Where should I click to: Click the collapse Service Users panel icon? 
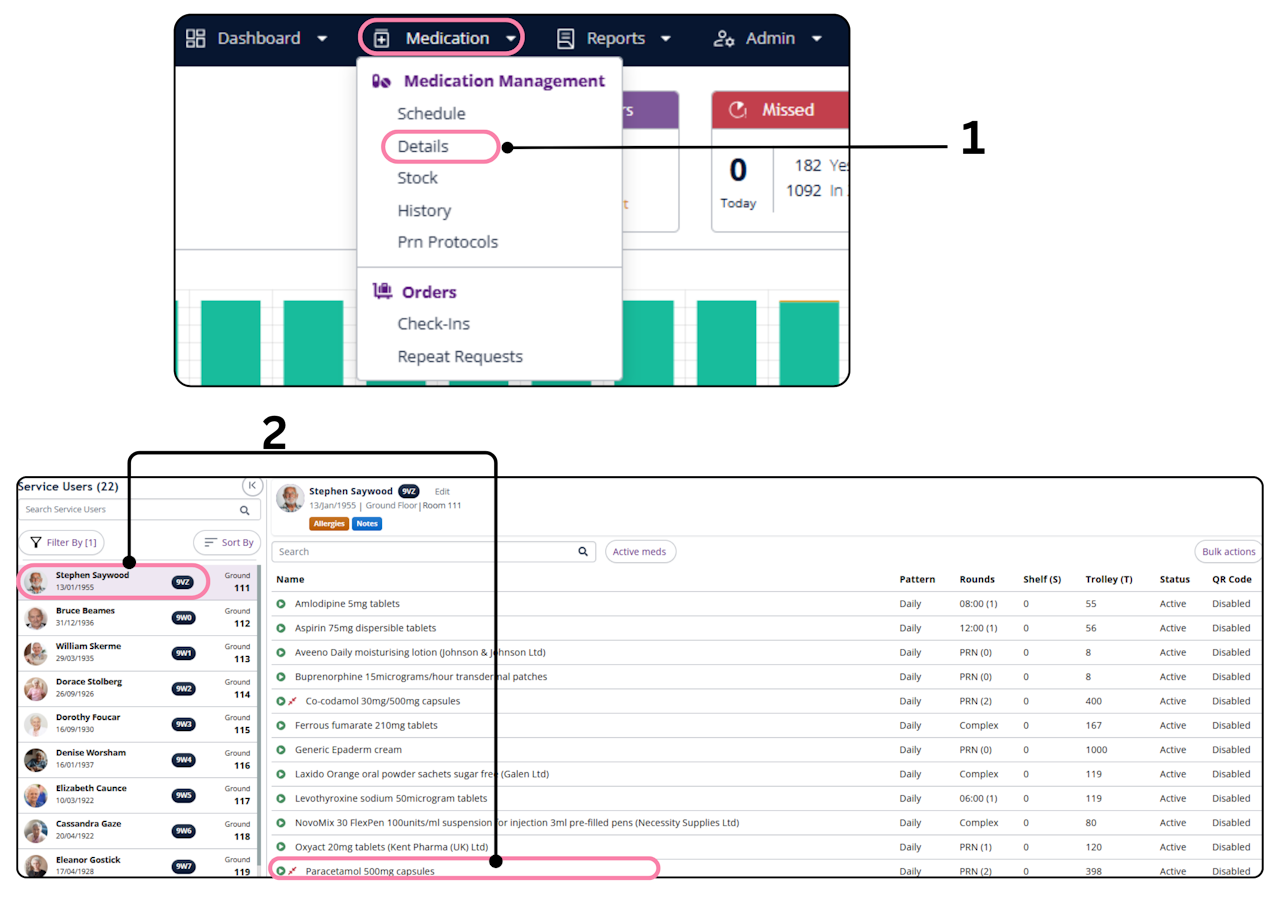pyautogui.click(x=252, y=485)
